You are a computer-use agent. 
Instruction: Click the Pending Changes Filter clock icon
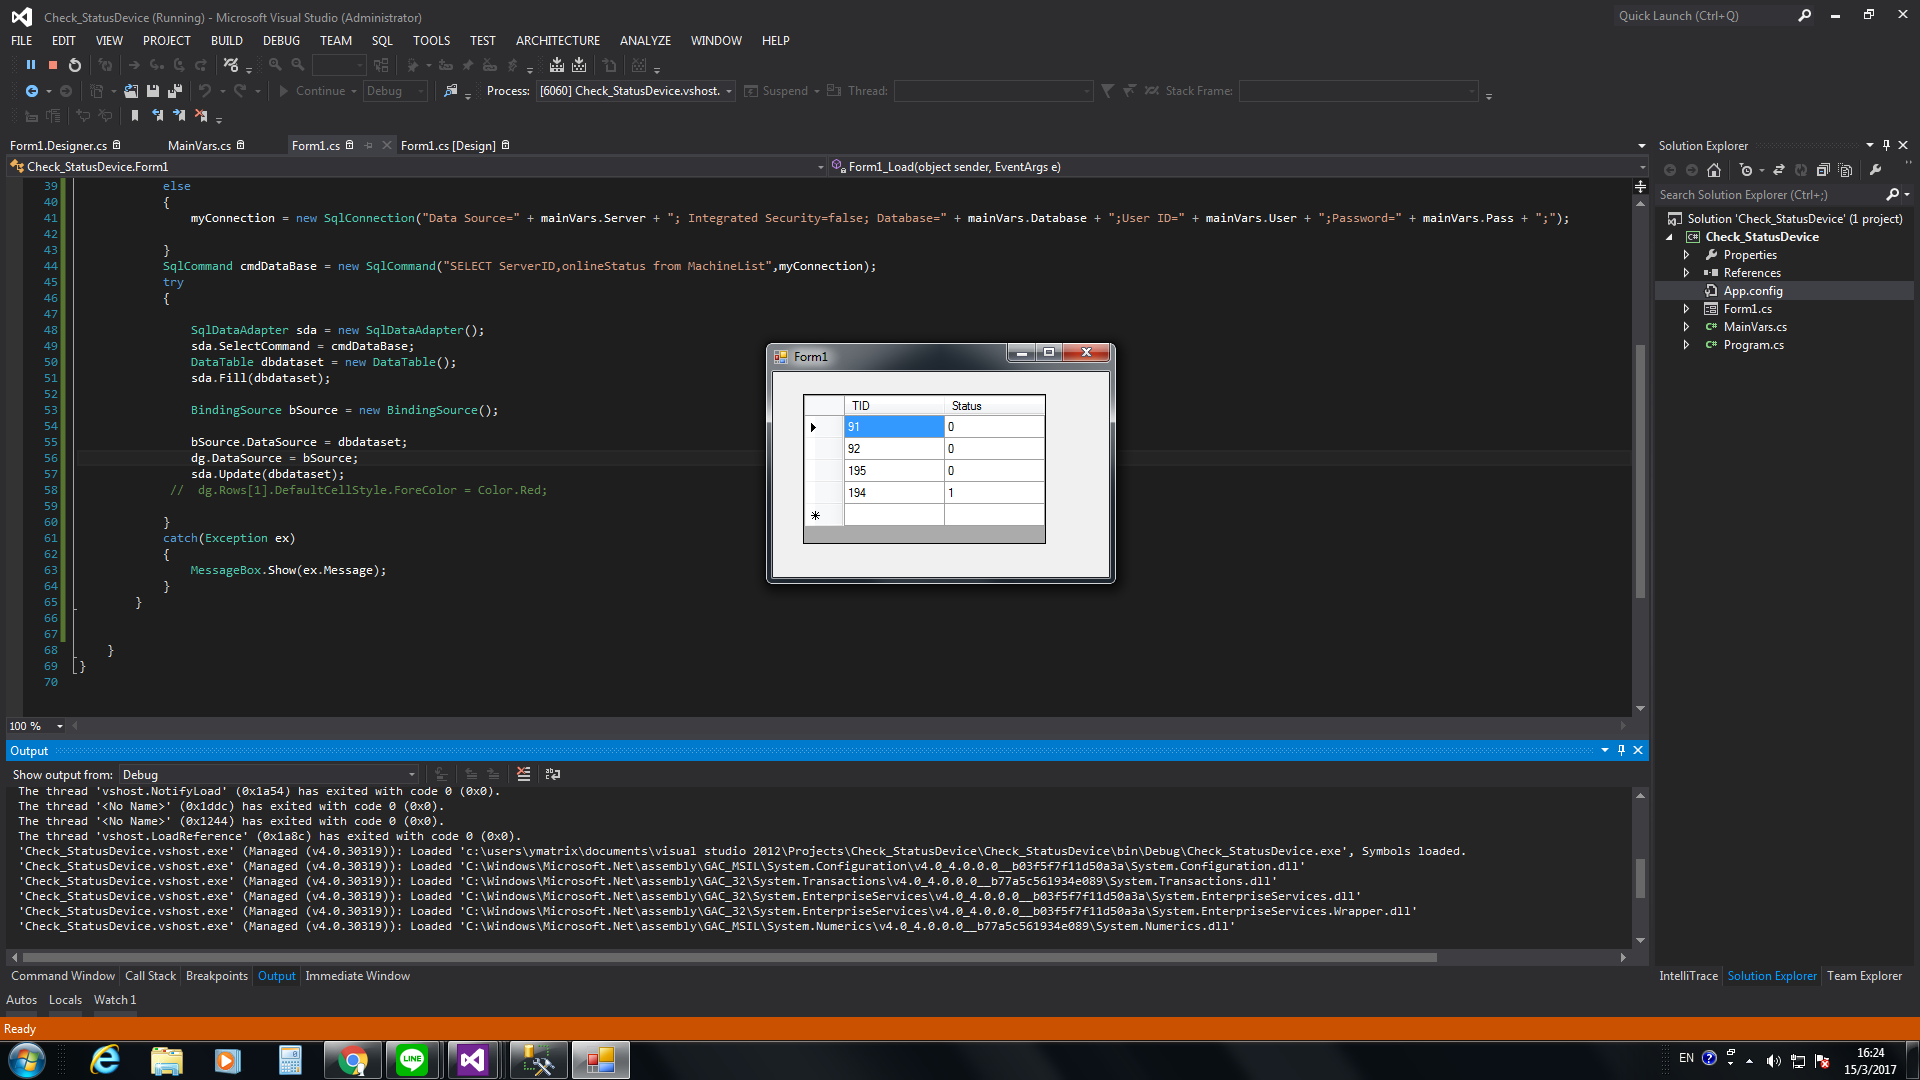pos(1746,170)
